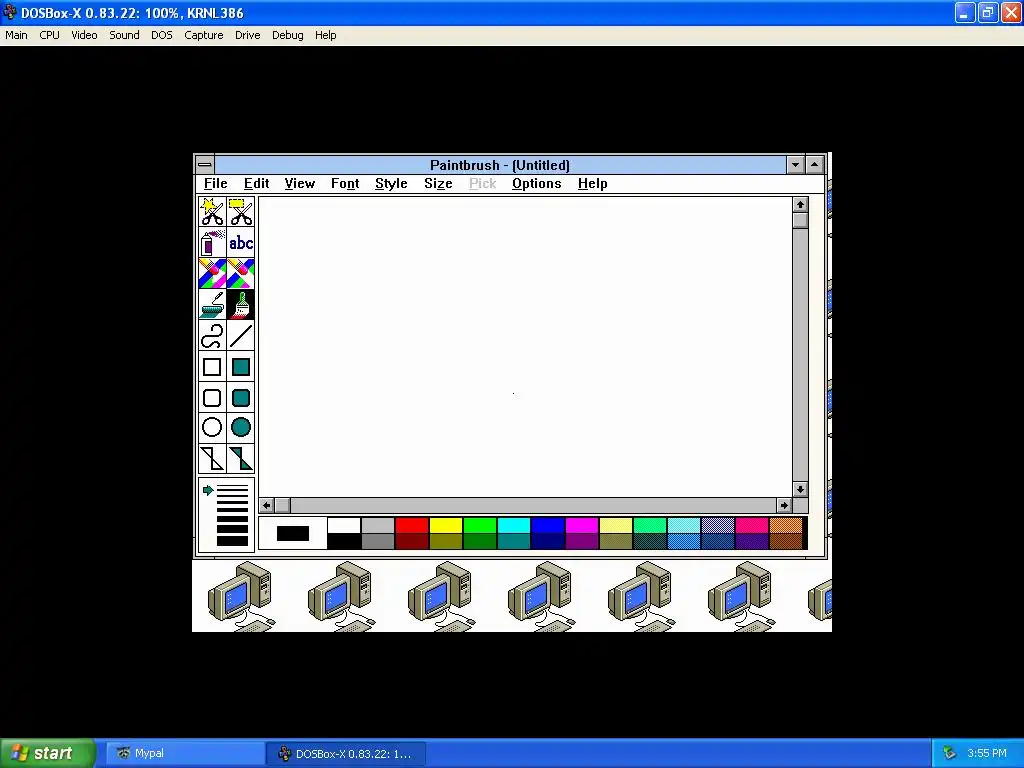The width and height of the screenshot is (1024, 768).
Task: Select the Filled Box tool
Action: point(241,366)
